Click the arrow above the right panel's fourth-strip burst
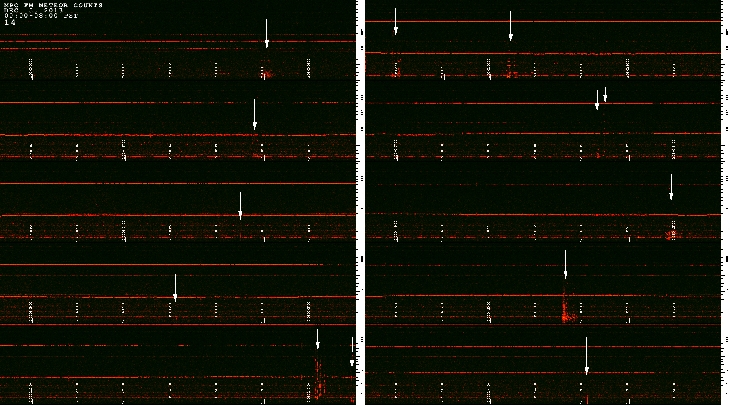 pyautogui.click(x=566, y=265)
